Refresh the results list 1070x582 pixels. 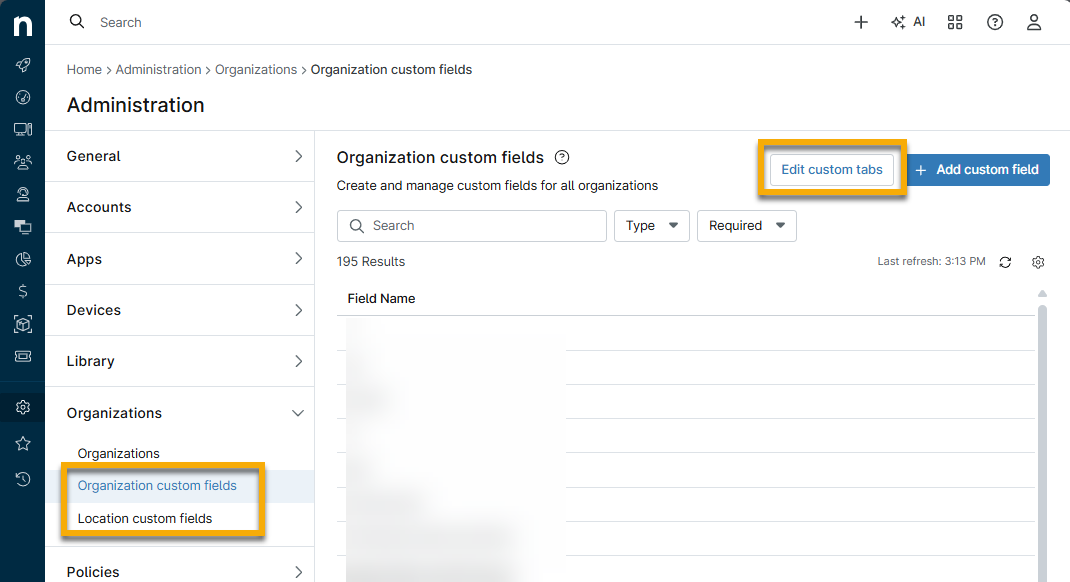(x=1005, y=262)
